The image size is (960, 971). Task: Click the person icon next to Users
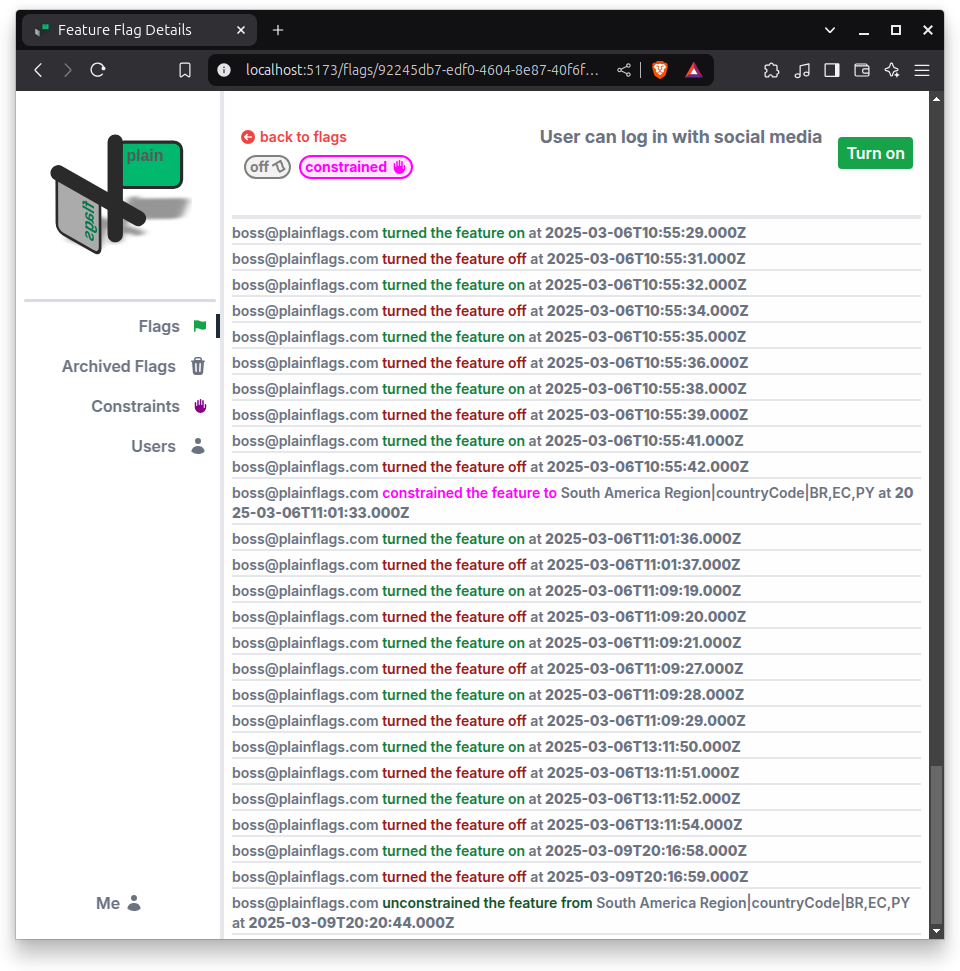click(x=198, y=446)
